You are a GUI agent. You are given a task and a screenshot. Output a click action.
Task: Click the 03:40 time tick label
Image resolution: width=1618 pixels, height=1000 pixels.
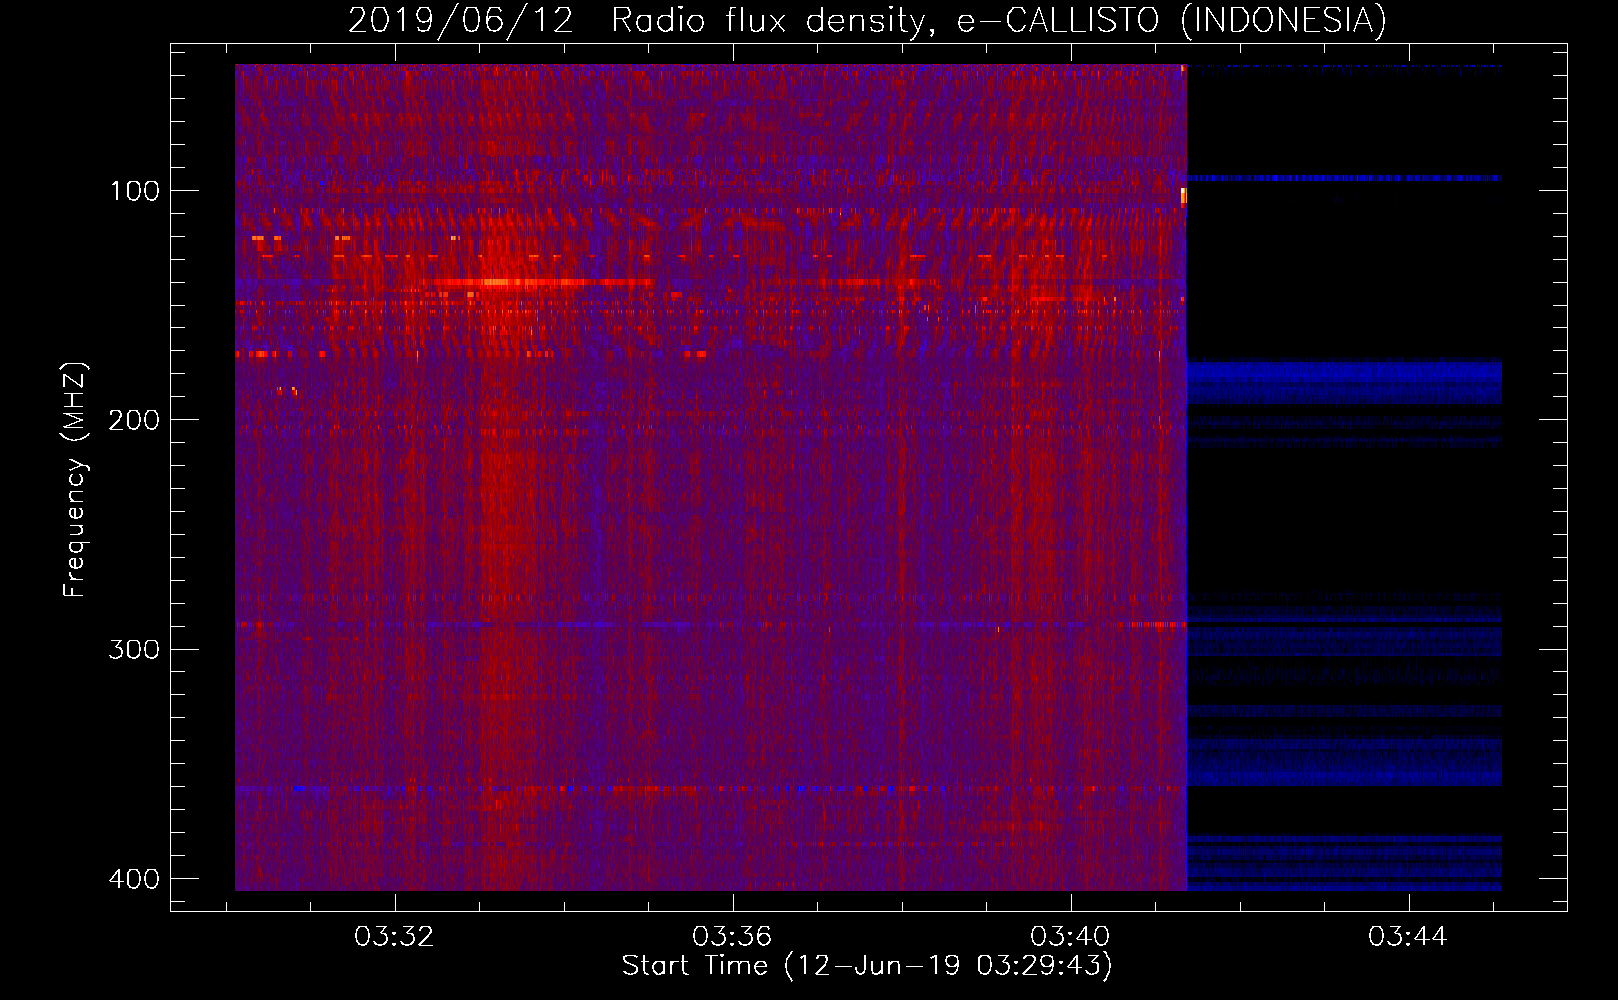point(1070,937)
